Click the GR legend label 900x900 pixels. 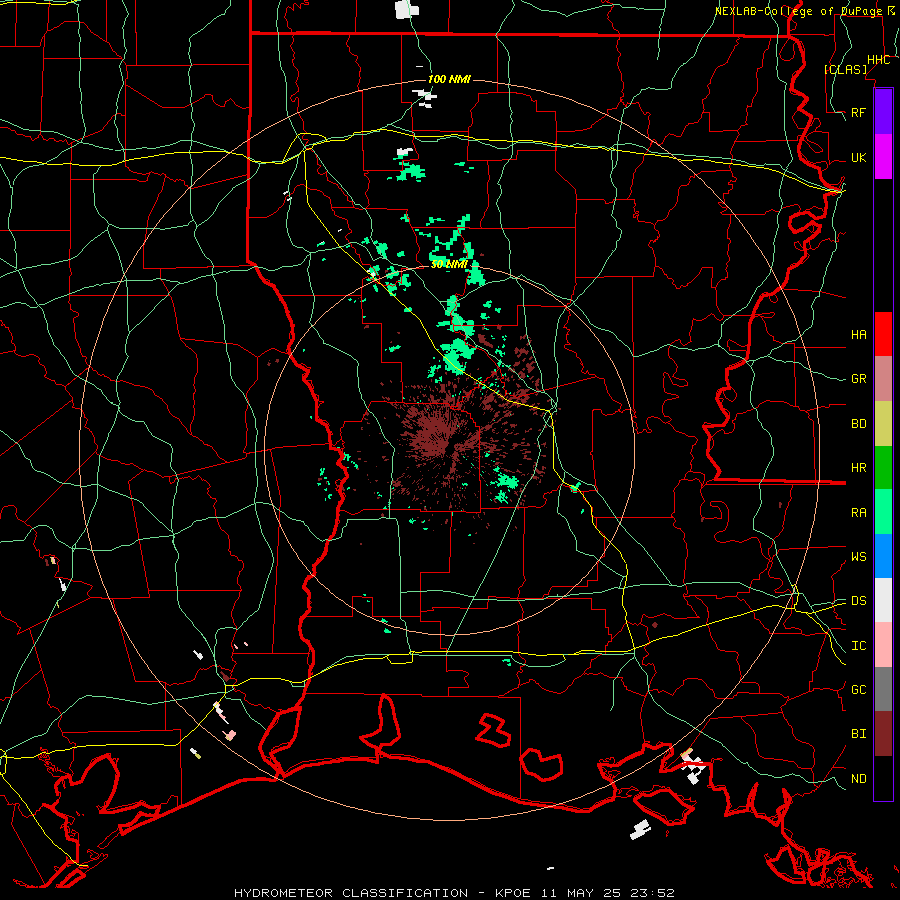coord(858,379)
